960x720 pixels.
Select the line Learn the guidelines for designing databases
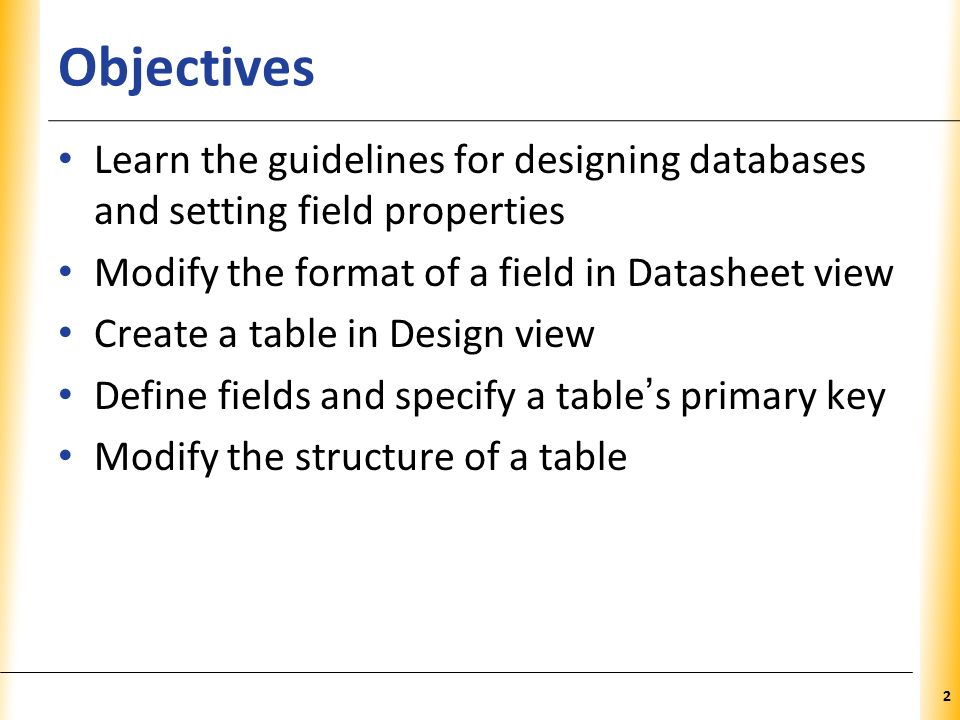click(479, 161)
